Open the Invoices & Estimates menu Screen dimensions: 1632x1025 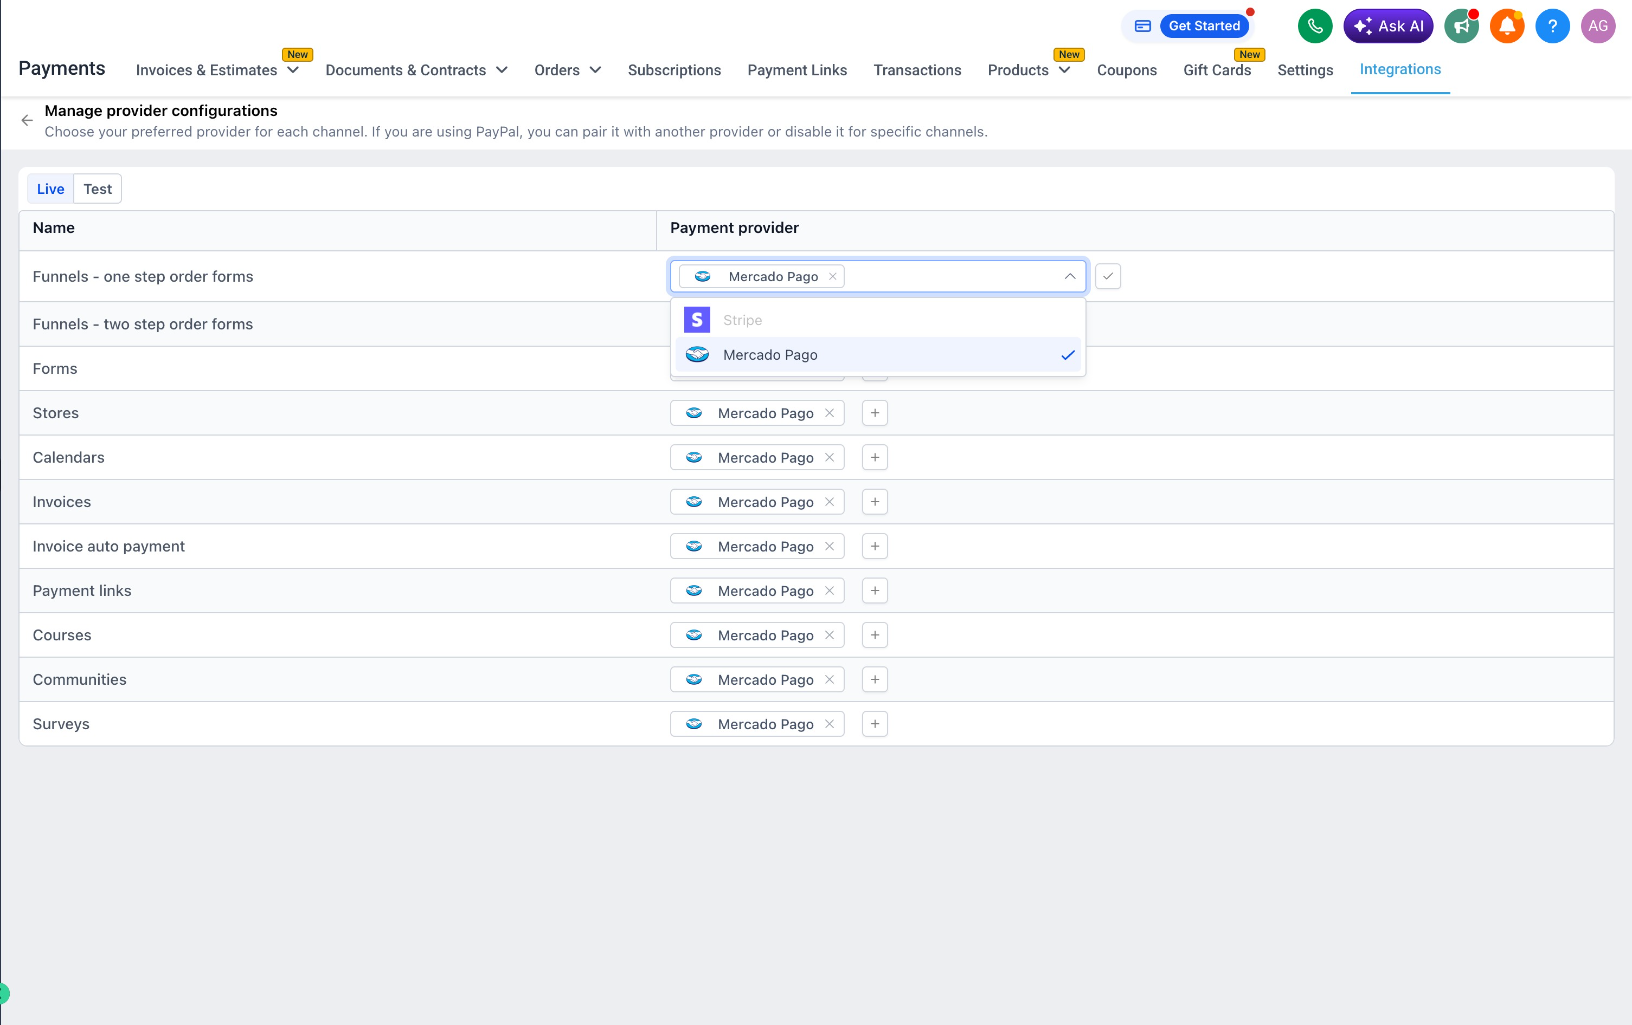[217, 70]
